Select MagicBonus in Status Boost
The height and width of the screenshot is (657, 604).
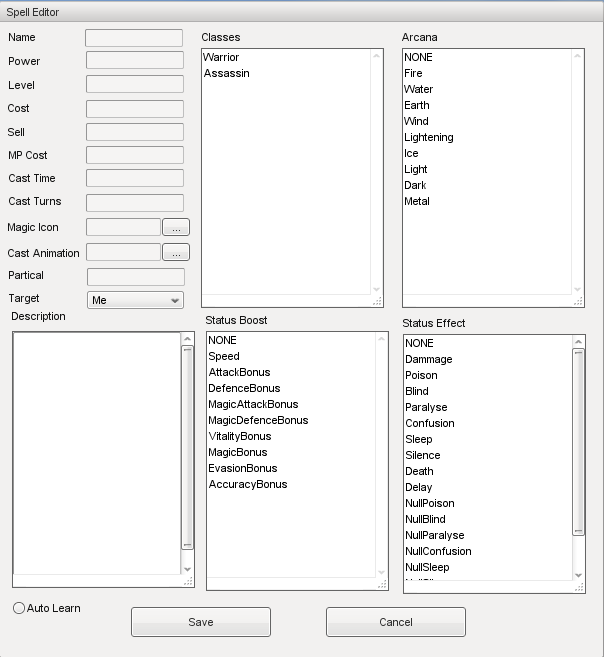click(x=292, y=452)
